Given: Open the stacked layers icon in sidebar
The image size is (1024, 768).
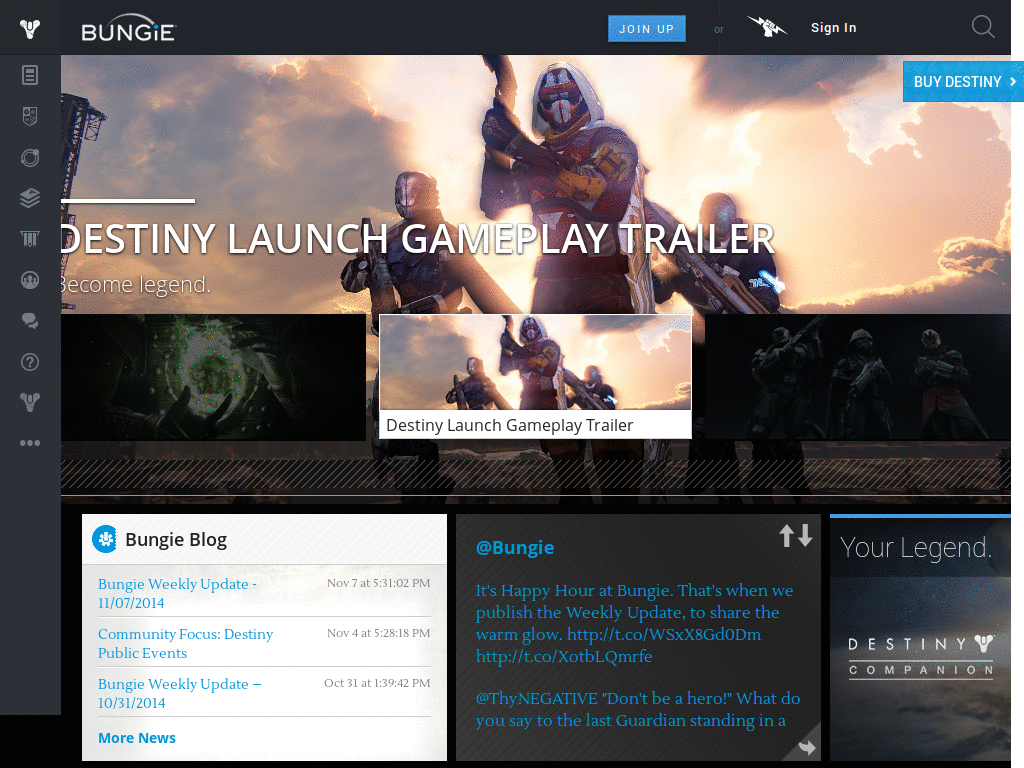Looking at the screenshot, I should pos(30,198).
